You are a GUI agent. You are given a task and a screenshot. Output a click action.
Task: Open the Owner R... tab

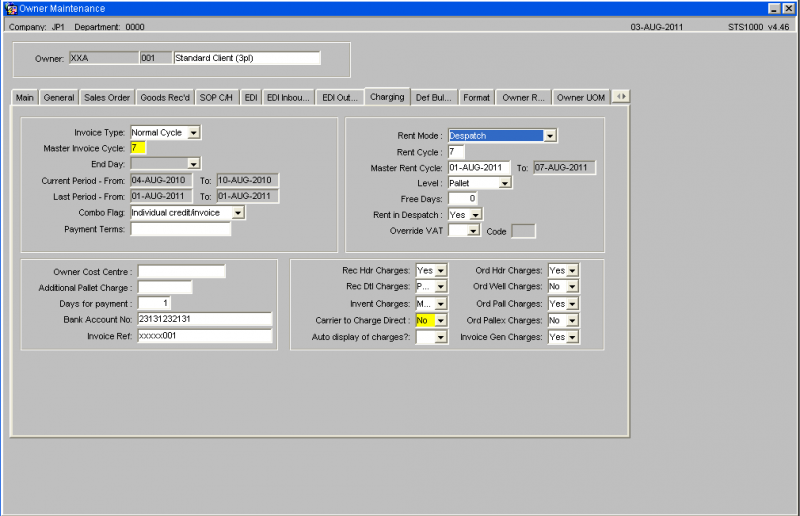pos(523,97)
